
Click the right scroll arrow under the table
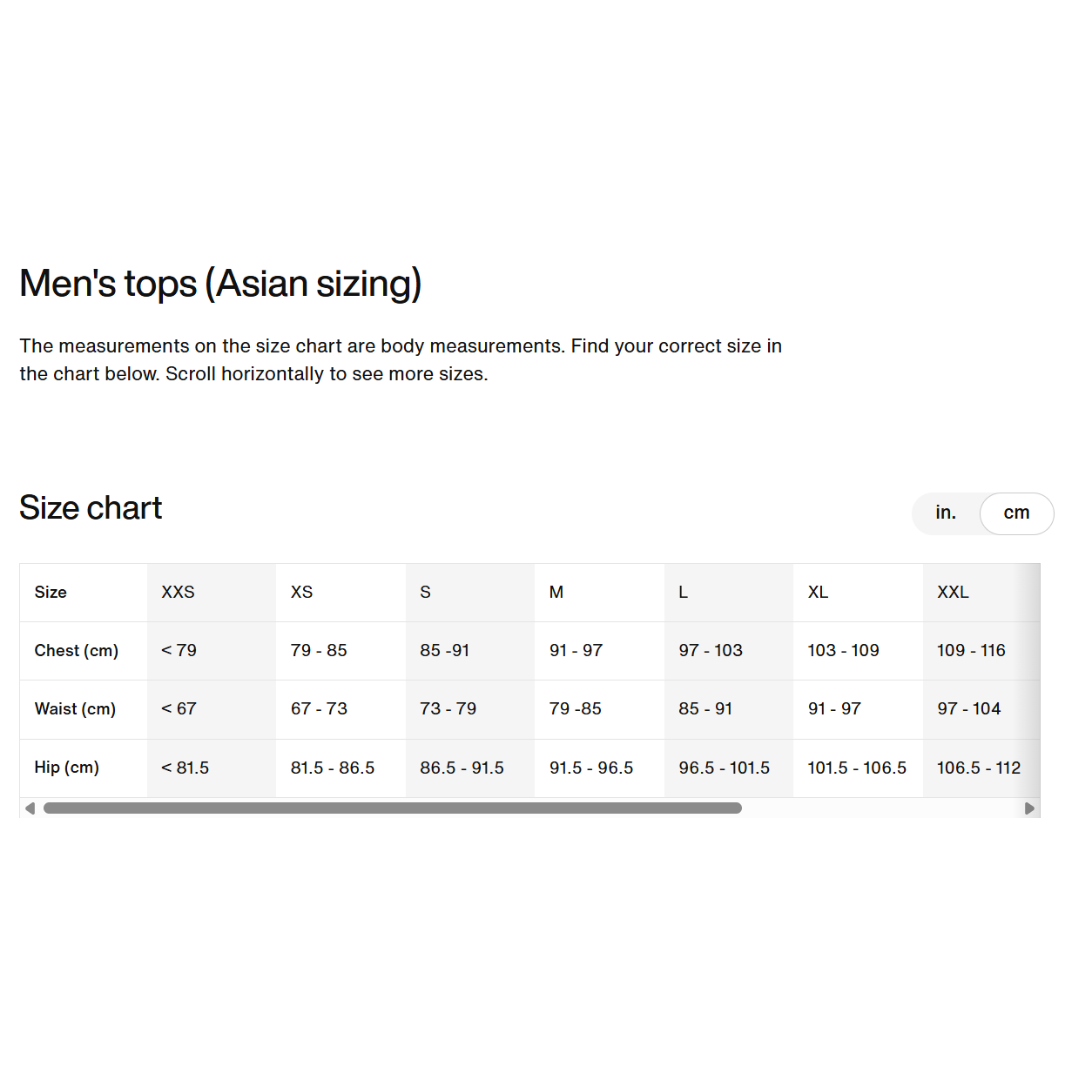click(x=1030, y=808)
